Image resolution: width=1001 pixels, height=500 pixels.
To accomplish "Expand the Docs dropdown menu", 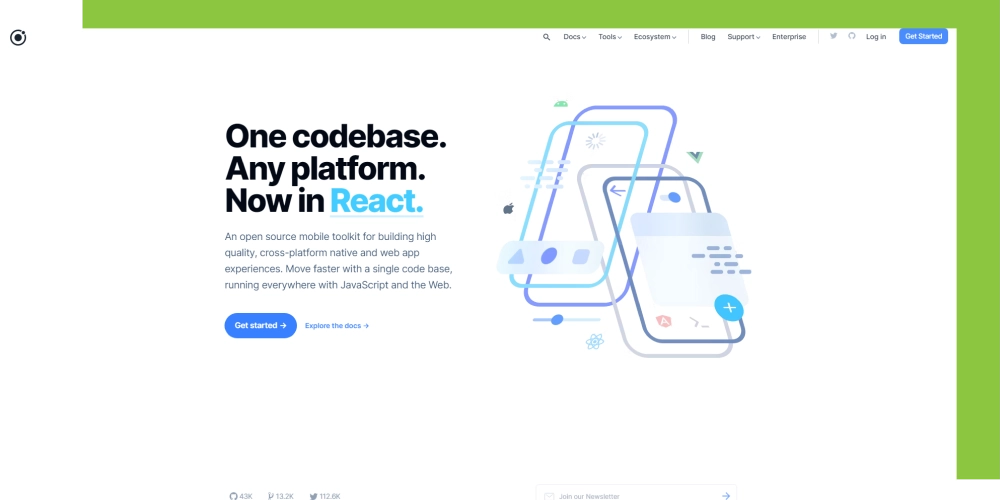I will pyautogui.click(x=574, y=37).
